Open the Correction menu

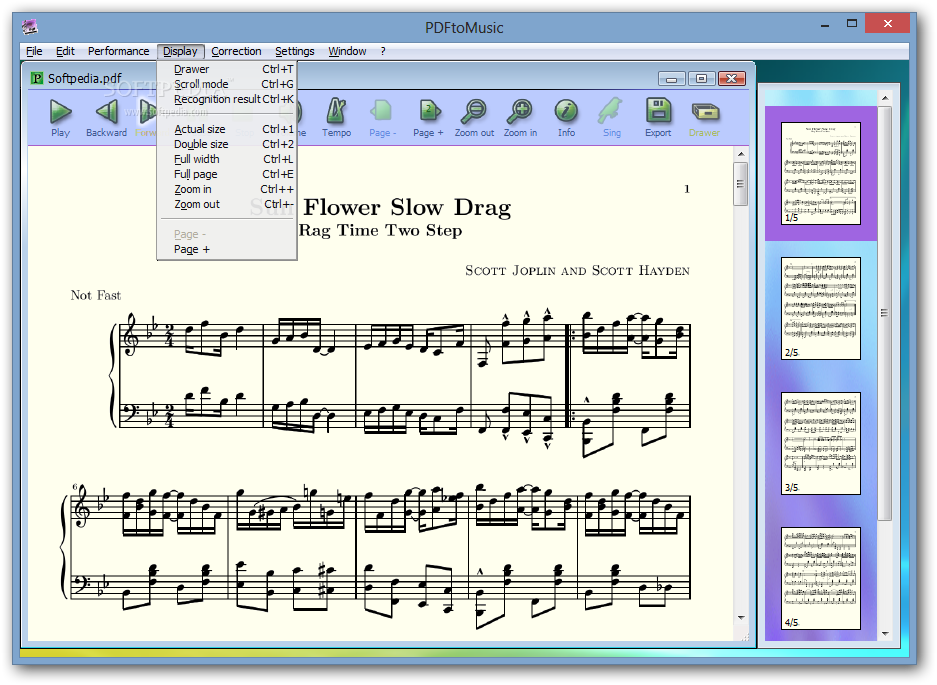[236, 51]
